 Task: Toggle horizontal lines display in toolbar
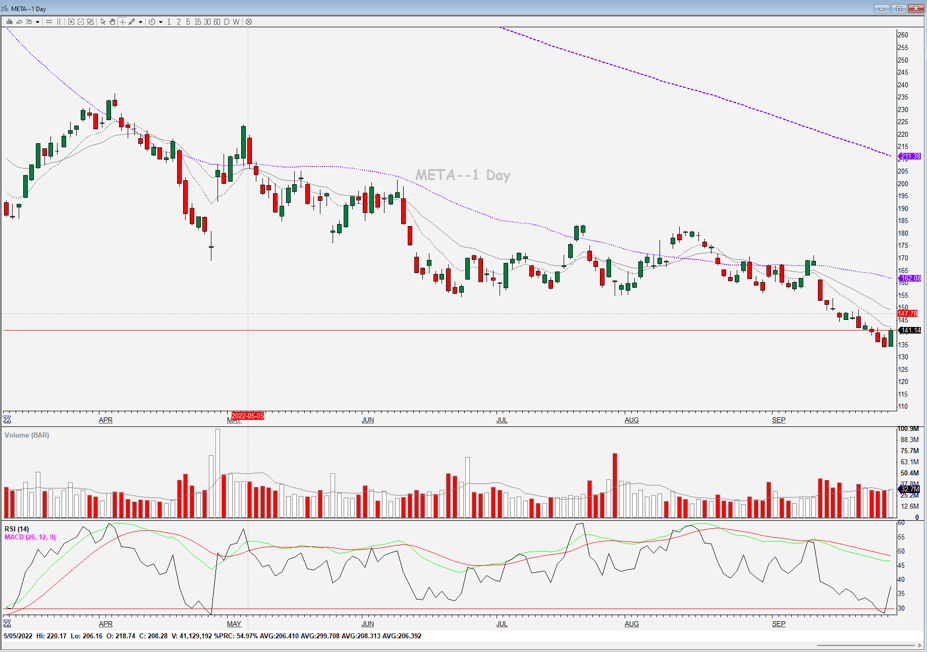(49, 22)
